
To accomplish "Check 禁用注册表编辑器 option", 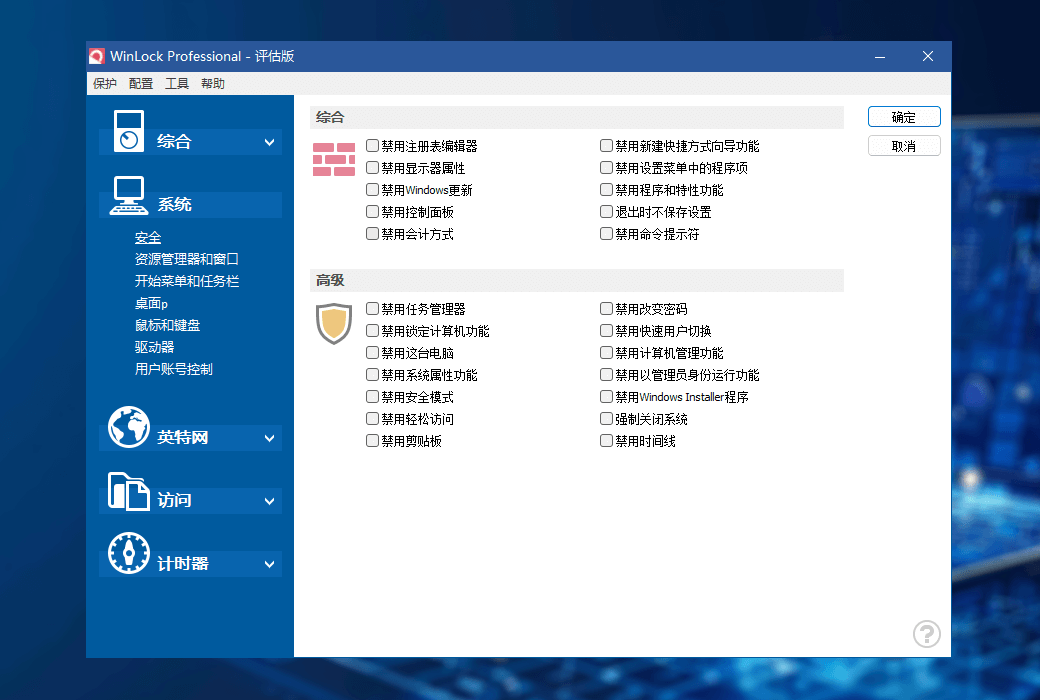I will tap(373, 145).
